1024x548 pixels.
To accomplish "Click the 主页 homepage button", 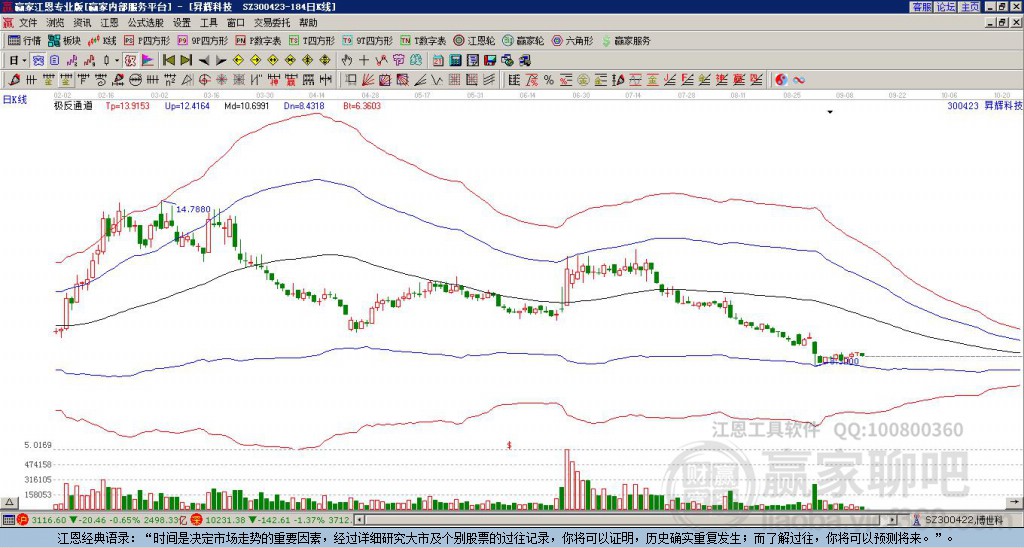I will (x=970, y=7).
